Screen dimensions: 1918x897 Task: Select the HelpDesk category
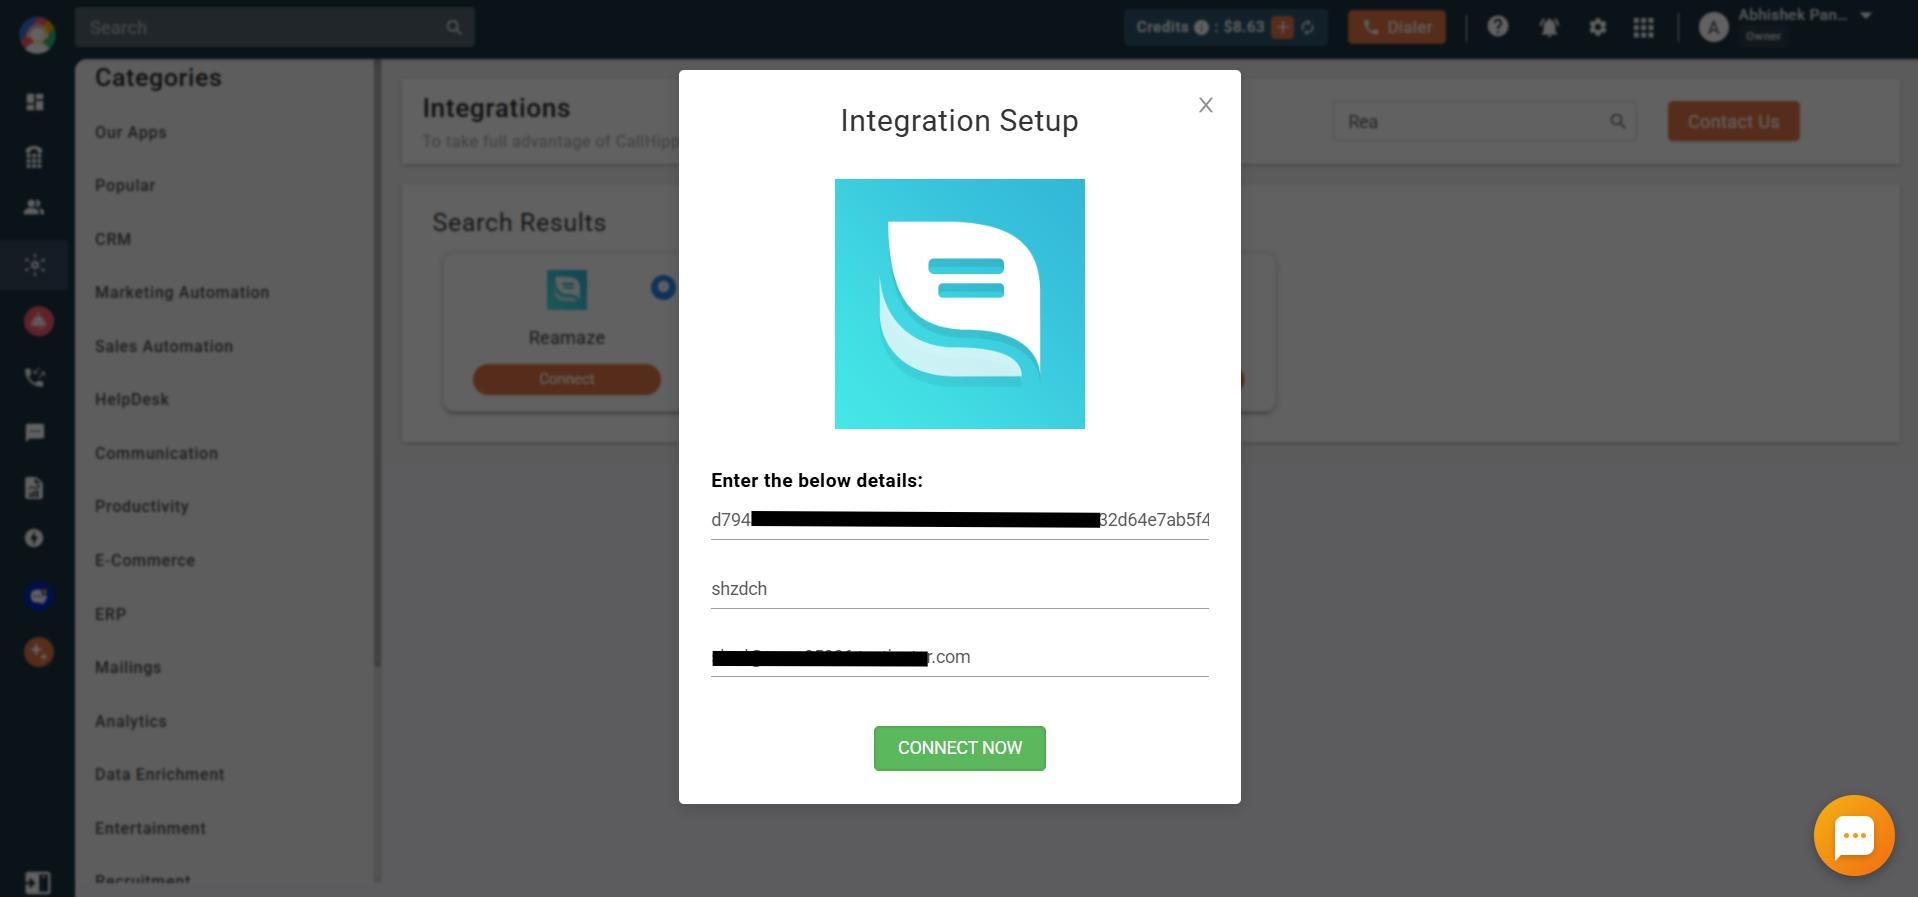coord(132,399)
